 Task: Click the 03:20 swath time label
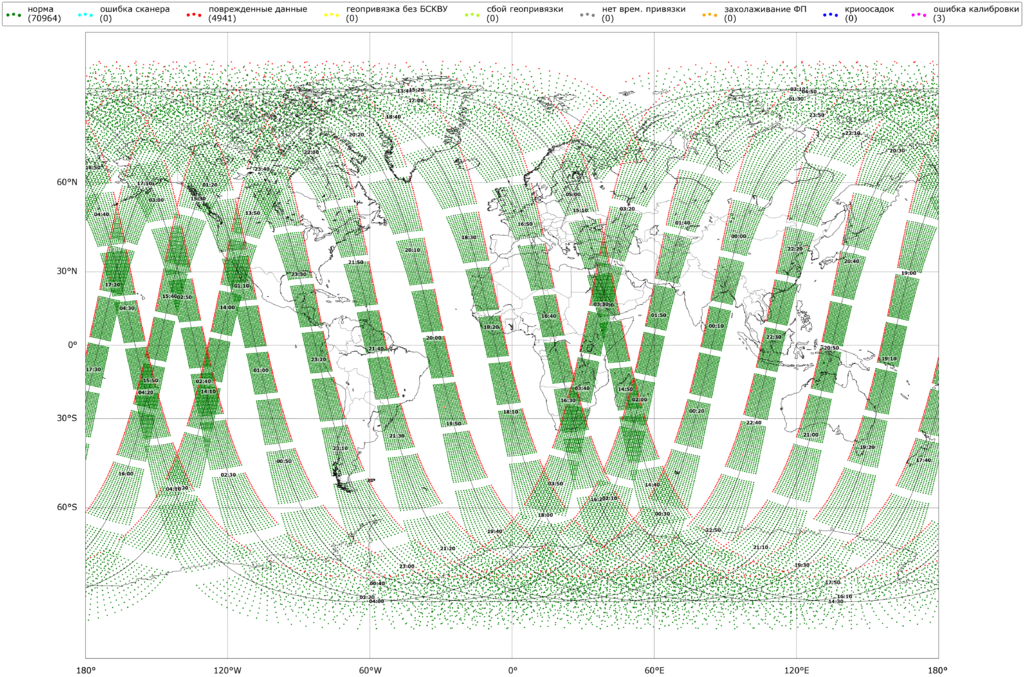627,209
